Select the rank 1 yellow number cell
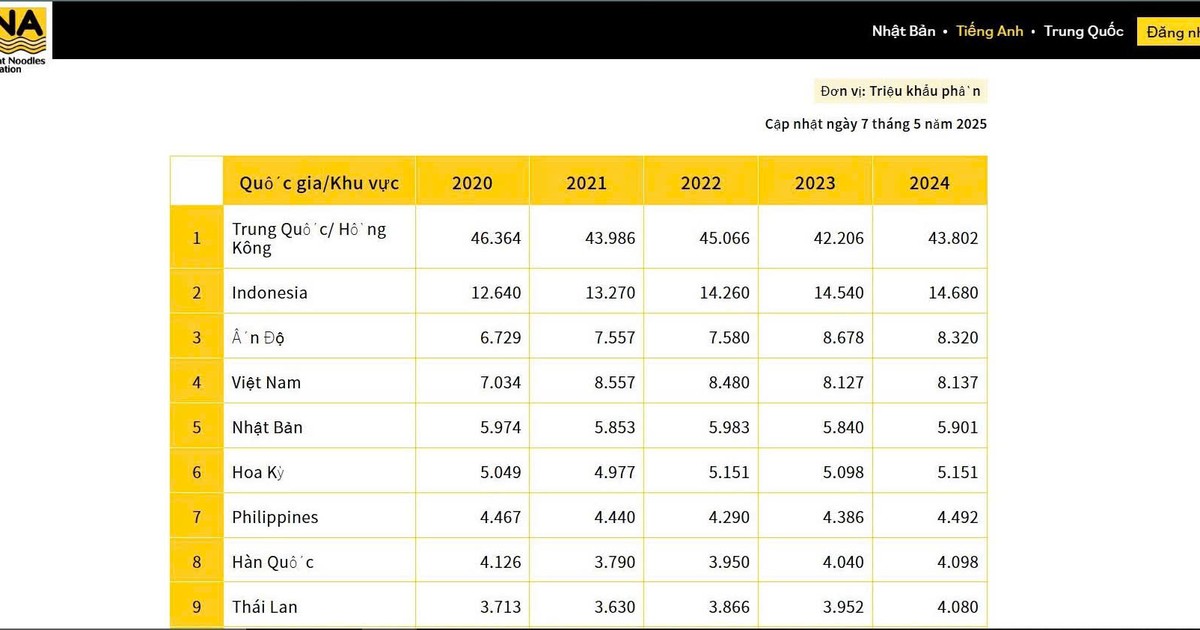1200x630 pixels. 197,238
